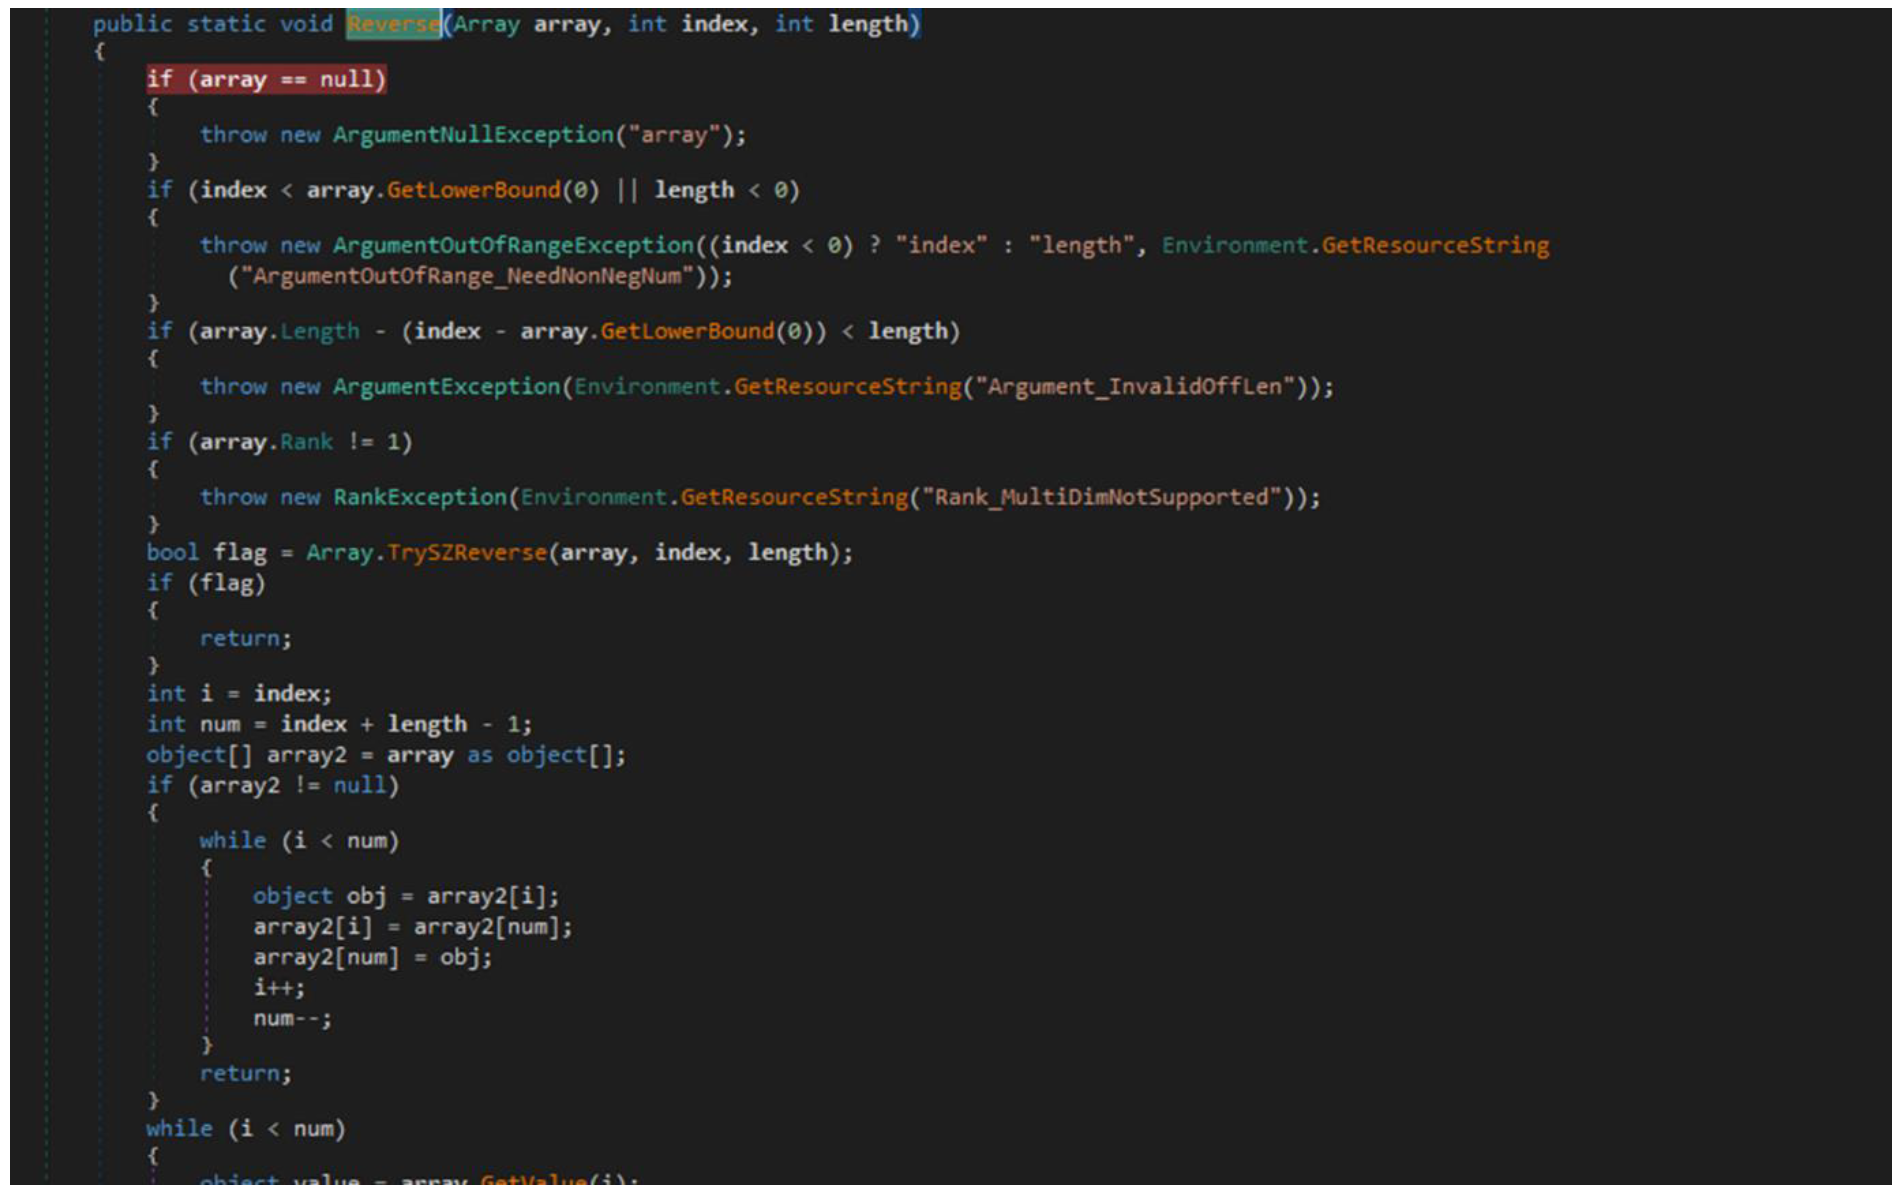Select the "Rank_MultiDimNotSupported" string literal
The height and width of the screenshot is (1197, 1902).
point(1101,497)
